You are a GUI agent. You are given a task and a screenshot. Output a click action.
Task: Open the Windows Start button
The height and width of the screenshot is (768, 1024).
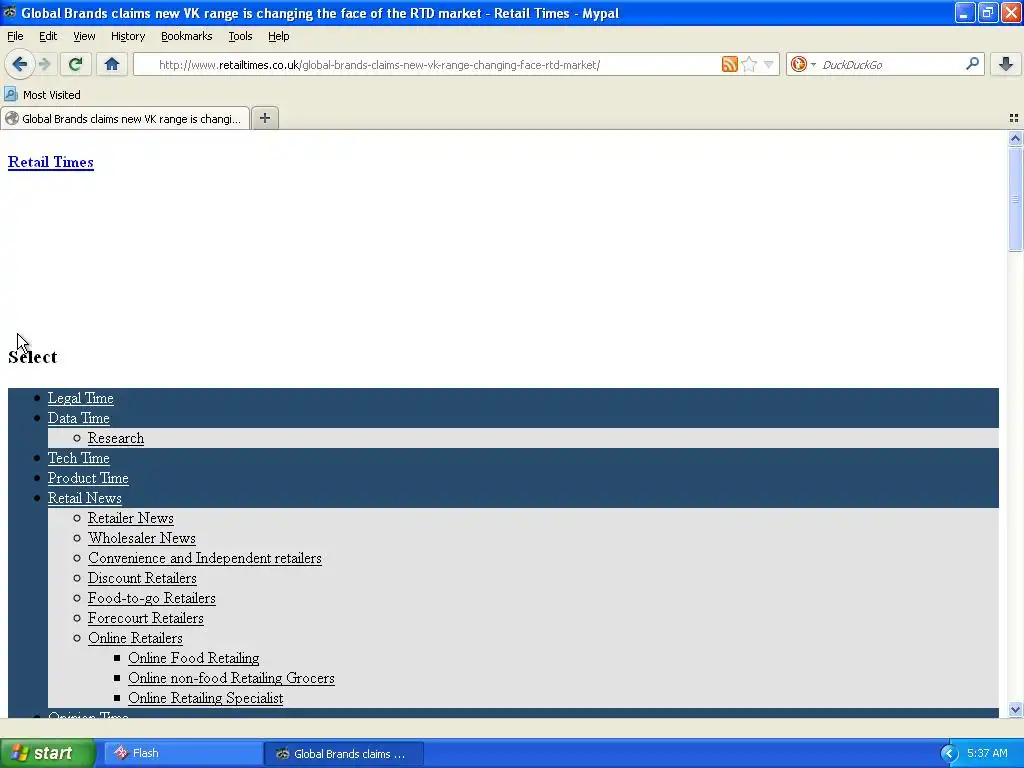[48, 753]
